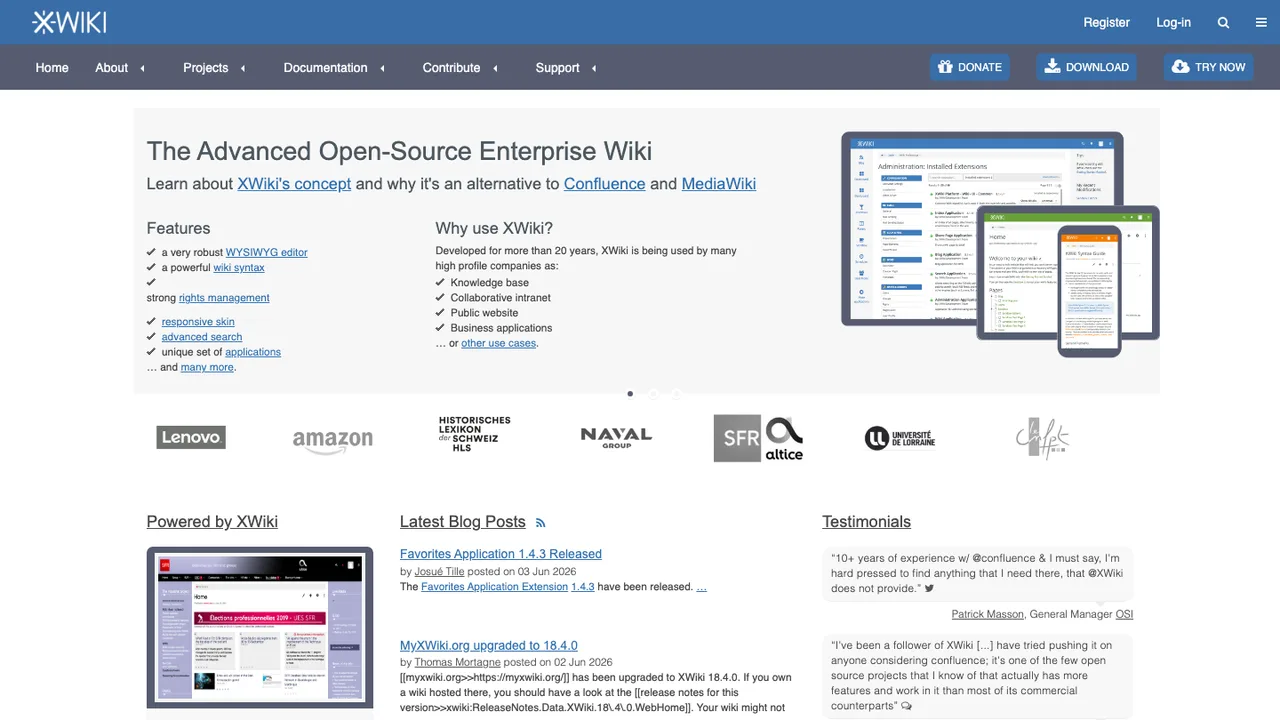Open the About menu item

point(111,68)
